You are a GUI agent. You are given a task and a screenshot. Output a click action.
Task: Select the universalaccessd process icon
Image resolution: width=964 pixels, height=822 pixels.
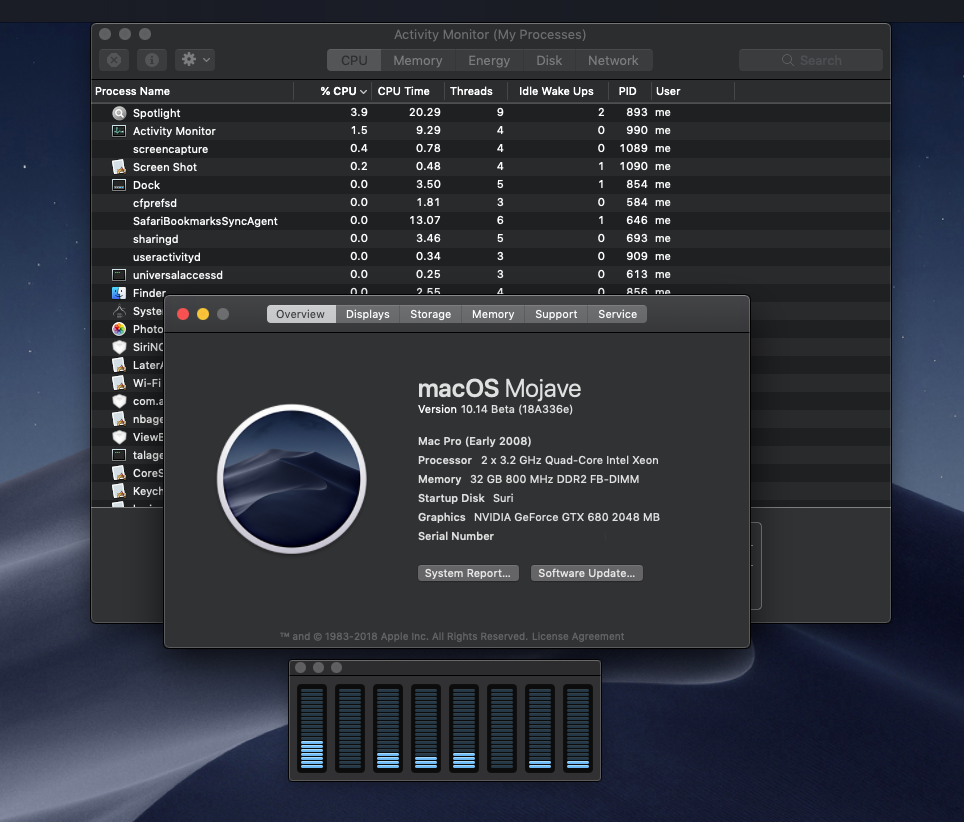(119, 275)
